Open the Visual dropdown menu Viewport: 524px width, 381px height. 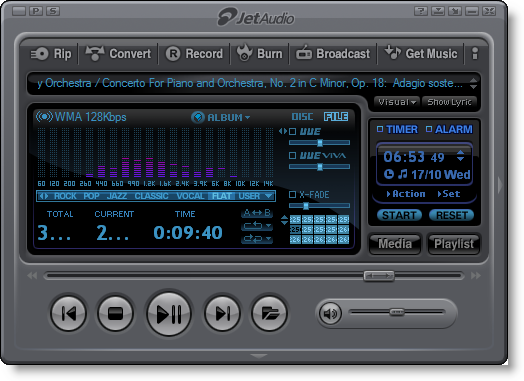pos(397,102)
